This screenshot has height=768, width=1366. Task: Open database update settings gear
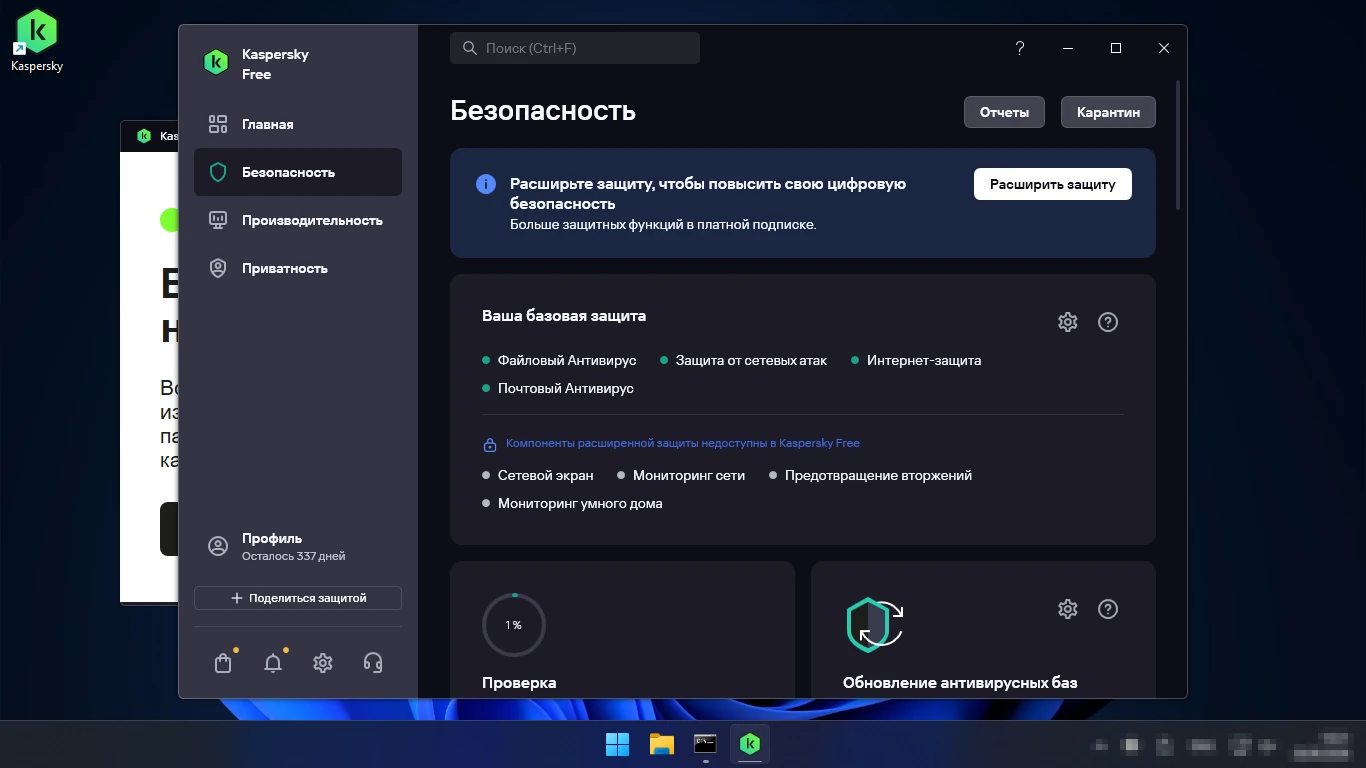coord(1068,609)
